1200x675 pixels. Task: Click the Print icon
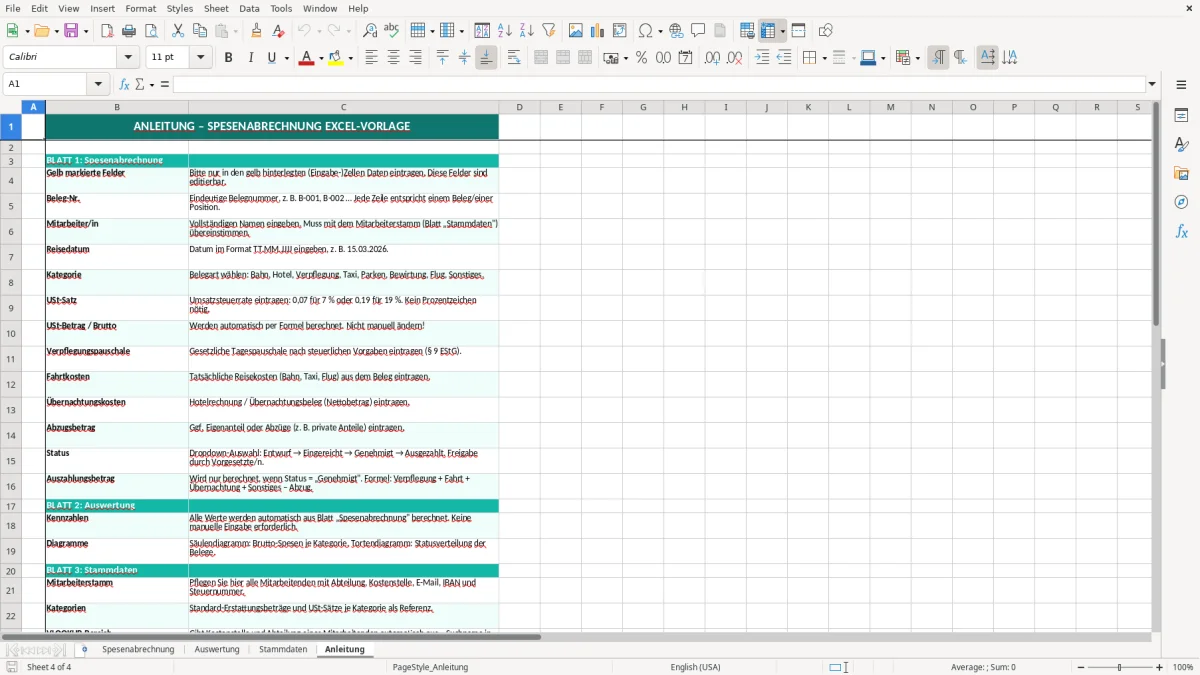pyautogui.click(x=129, y=31)
